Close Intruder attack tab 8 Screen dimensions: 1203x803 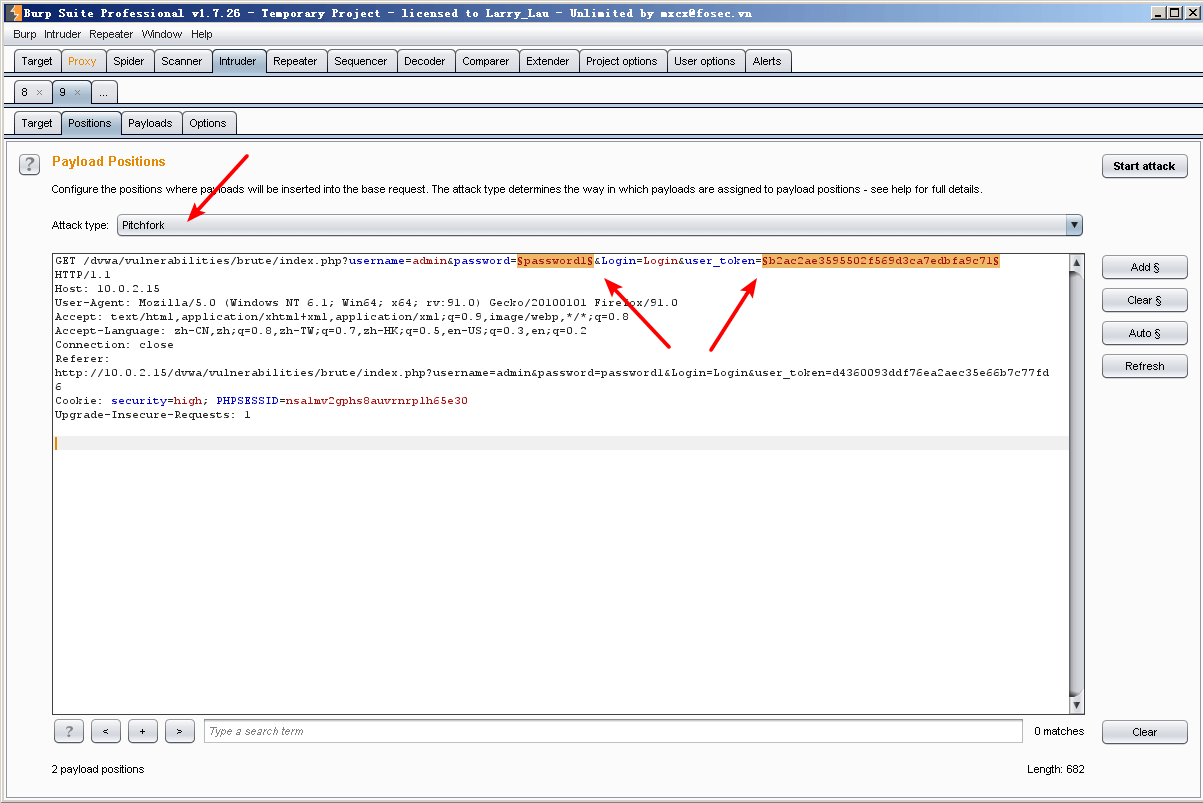pos(39,92)
